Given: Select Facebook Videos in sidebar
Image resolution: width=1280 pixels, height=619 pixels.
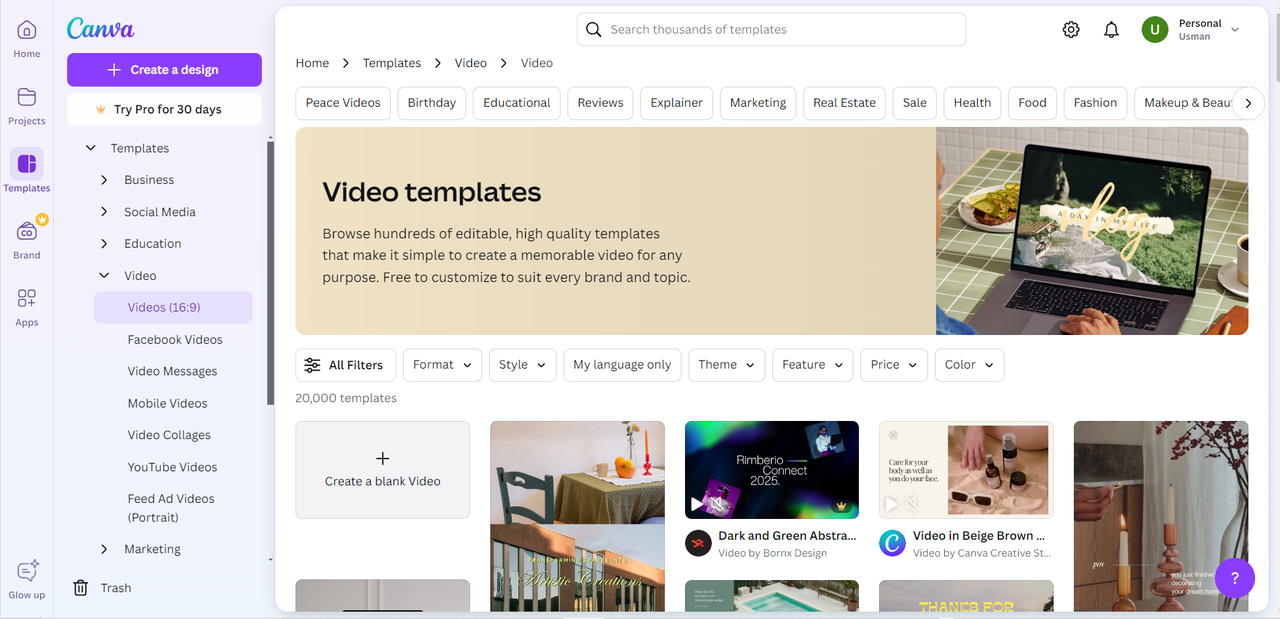Looking at the screenshot, I should coord(175,340).
